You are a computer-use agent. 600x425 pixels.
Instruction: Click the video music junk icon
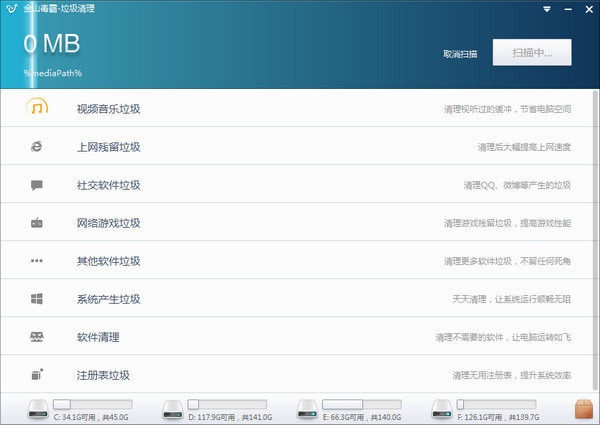(37, 108)
